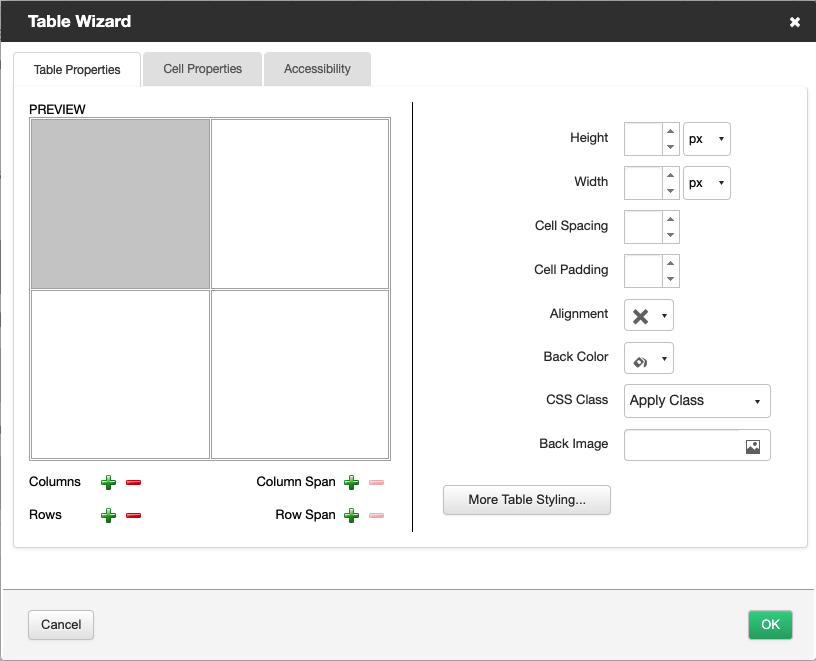Select the bottom-right cell in the preview

300,372
